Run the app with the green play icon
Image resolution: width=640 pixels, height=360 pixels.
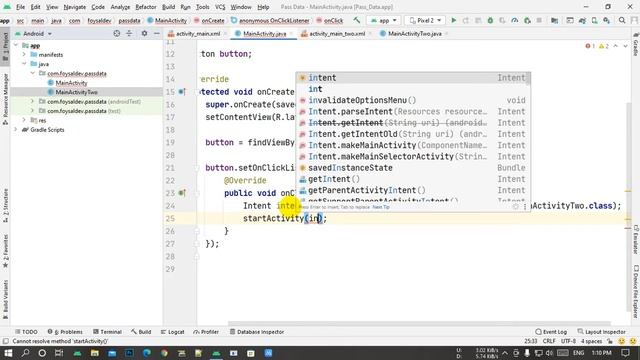(453, 20)
